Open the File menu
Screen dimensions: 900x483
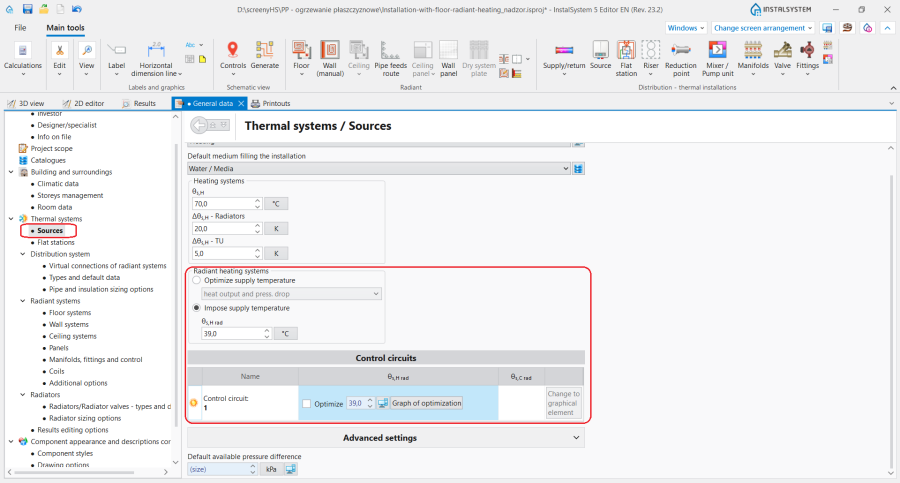click(x=20, y=28)
